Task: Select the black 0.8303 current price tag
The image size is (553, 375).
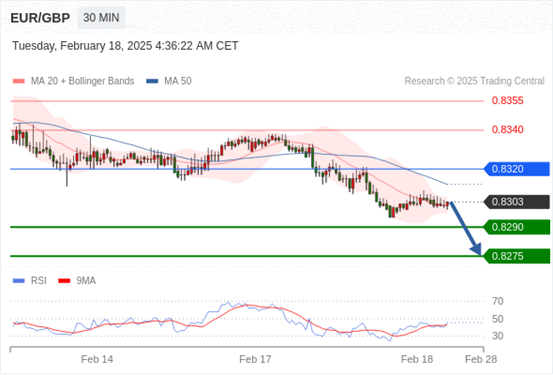Action: (x=517, y=202)
